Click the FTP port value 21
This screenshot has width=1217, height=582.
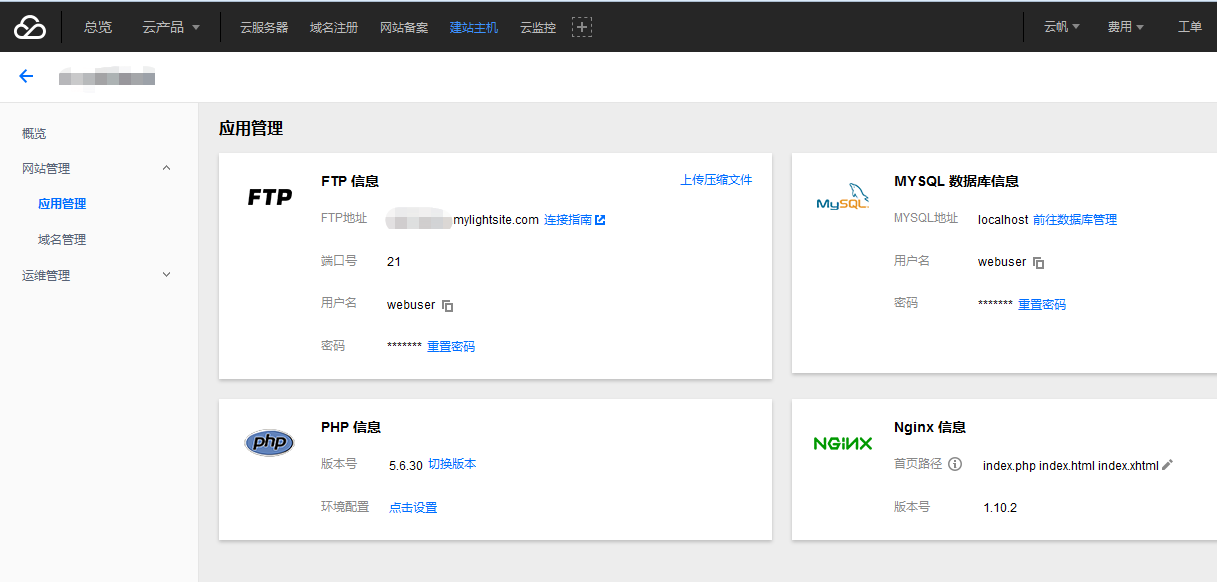click(394, 262)
